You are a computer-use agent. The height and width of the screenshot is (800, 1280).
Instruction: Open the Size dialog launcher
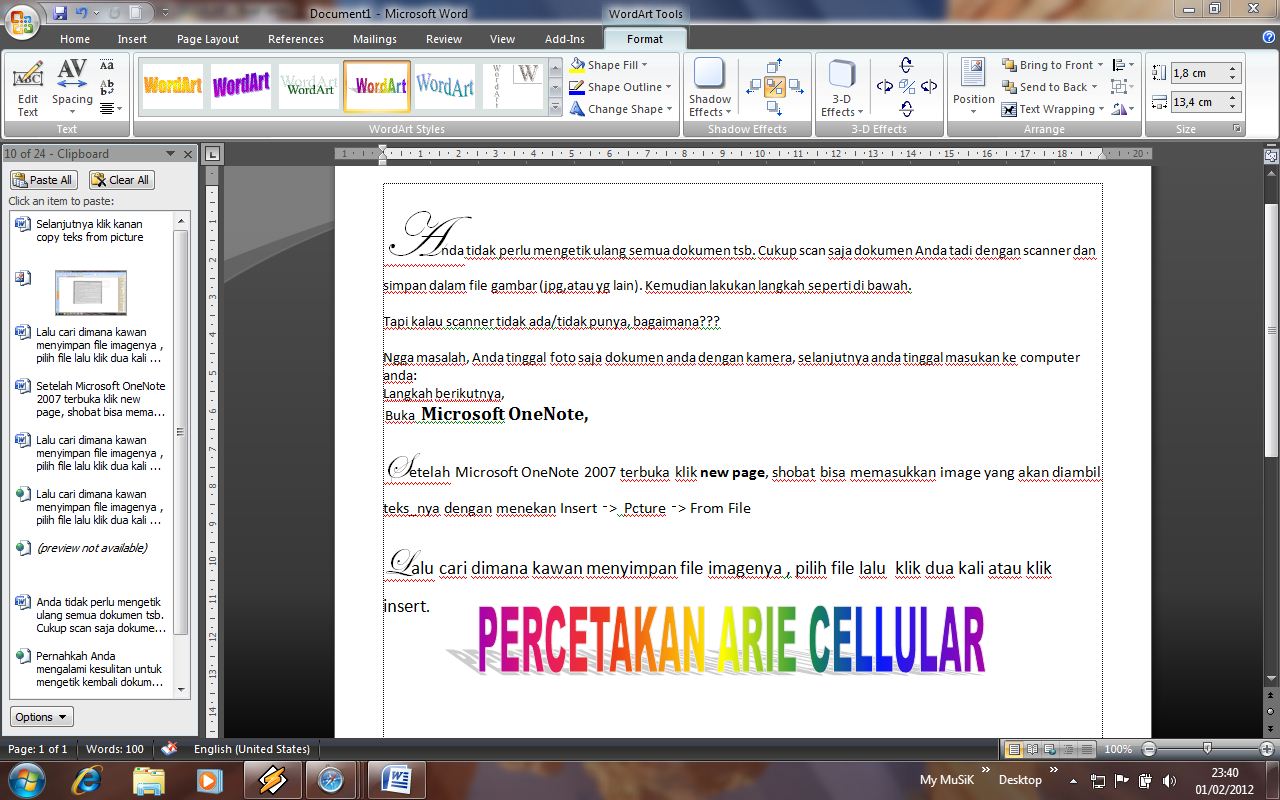(1237, 129)
